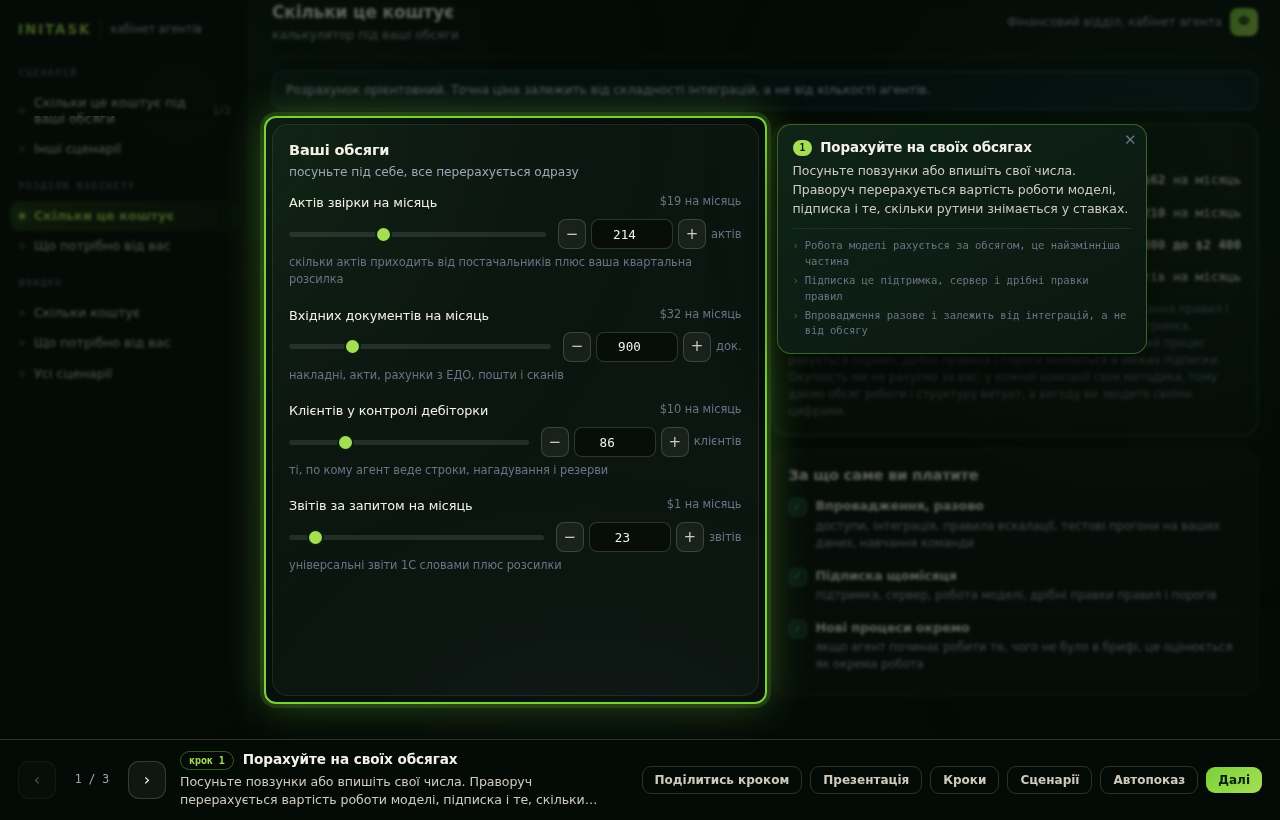Open Інші сценарії in the sidebar
1280x820 pixels.
click(x=124, y=148)
